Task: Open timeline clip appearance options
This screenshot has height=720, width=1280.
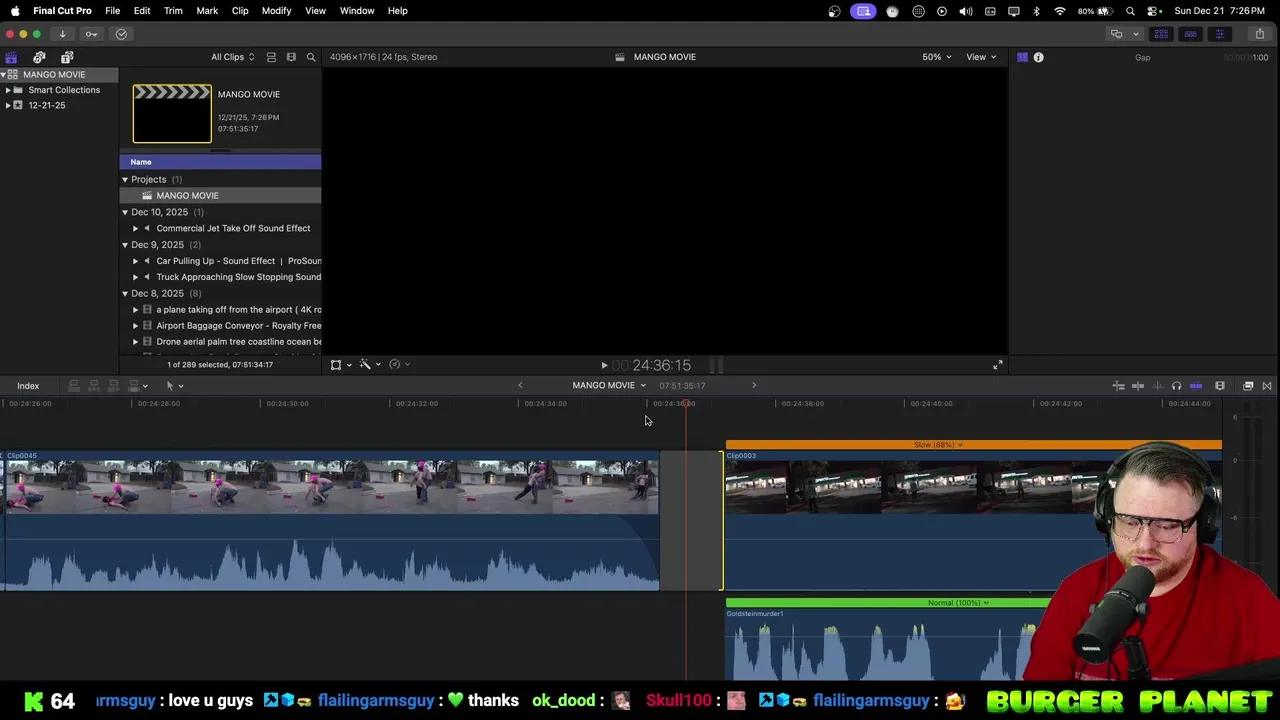Action: [1220, 386]
